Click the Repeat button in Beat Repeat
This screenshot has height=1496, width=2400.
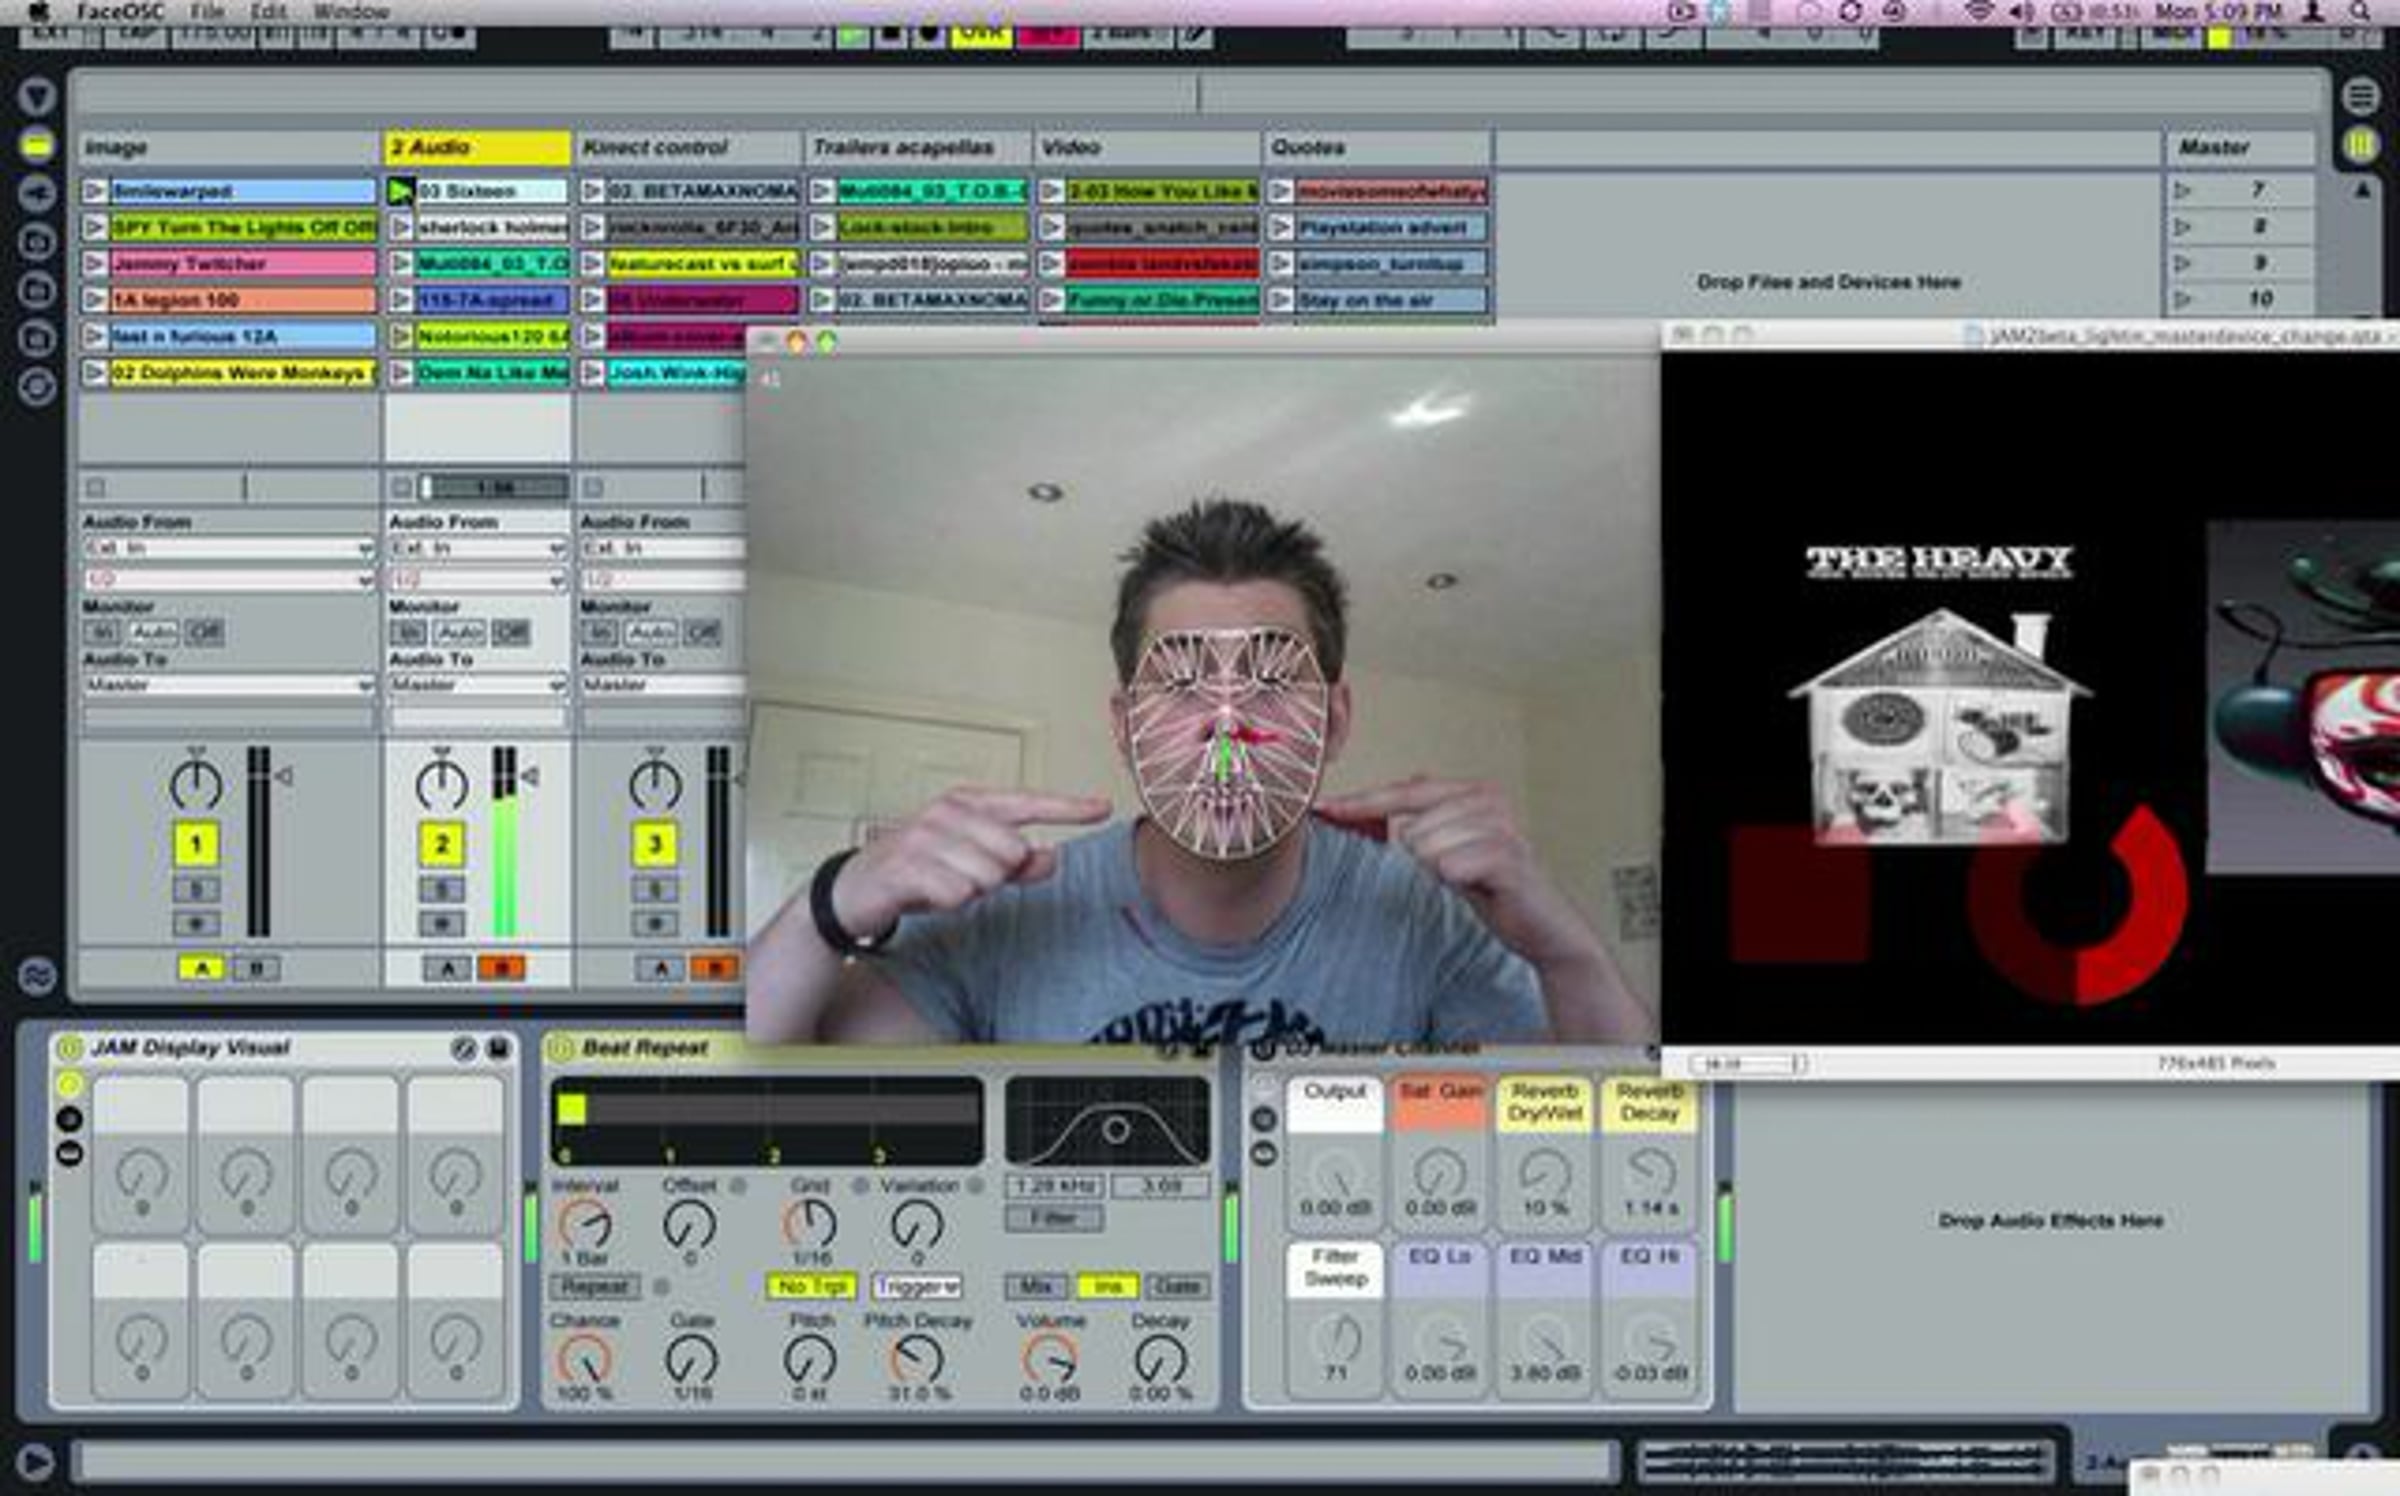pos(595,1286)
